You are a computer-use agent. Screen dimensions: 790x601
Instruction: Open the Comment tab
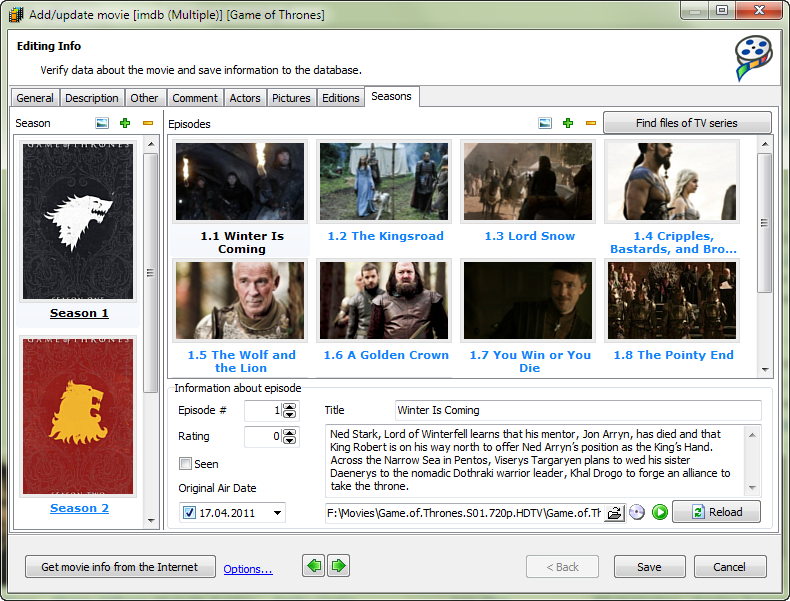195,98
